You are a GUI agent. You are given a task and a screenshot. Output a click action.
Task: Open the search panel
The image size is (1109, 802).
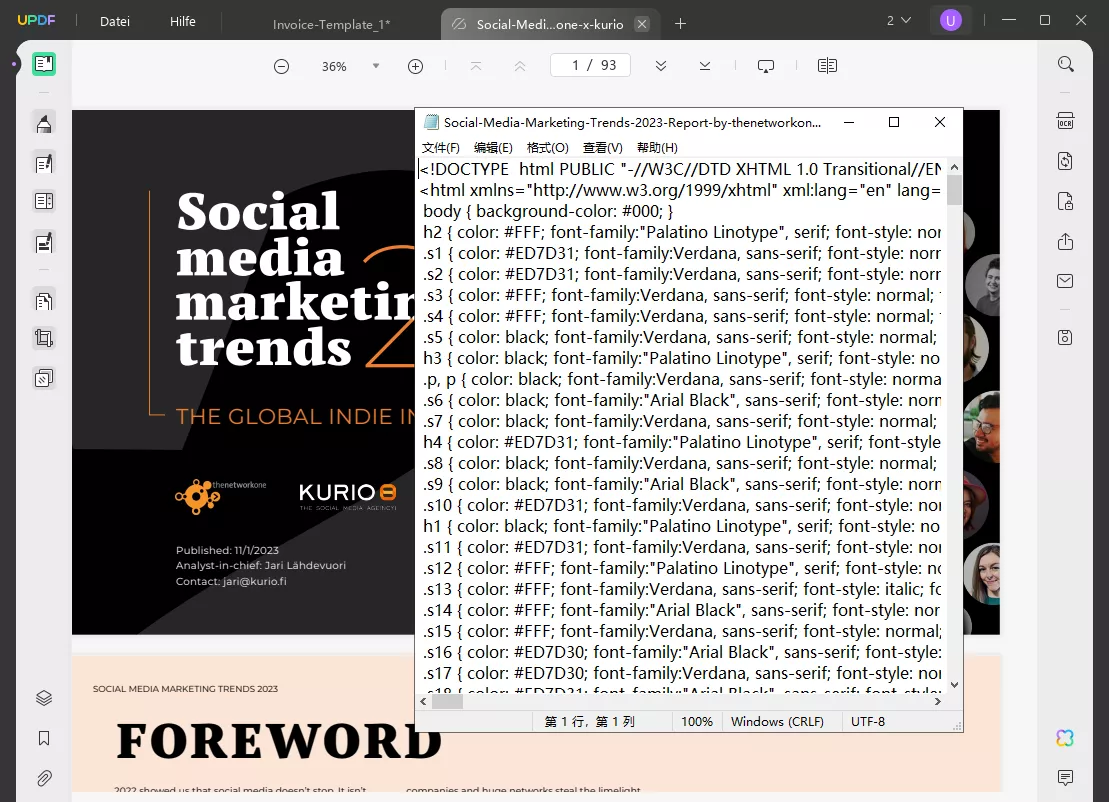(x=1065, y=63)
